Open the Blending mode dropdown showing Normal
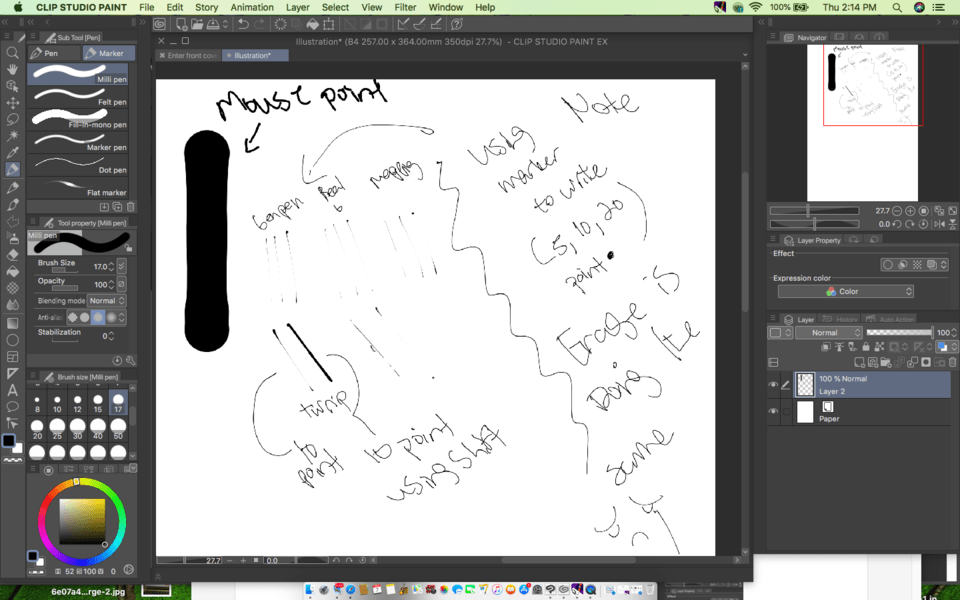Image resolution: width=960 pixels, height=600 pixels. click(108, 300)
